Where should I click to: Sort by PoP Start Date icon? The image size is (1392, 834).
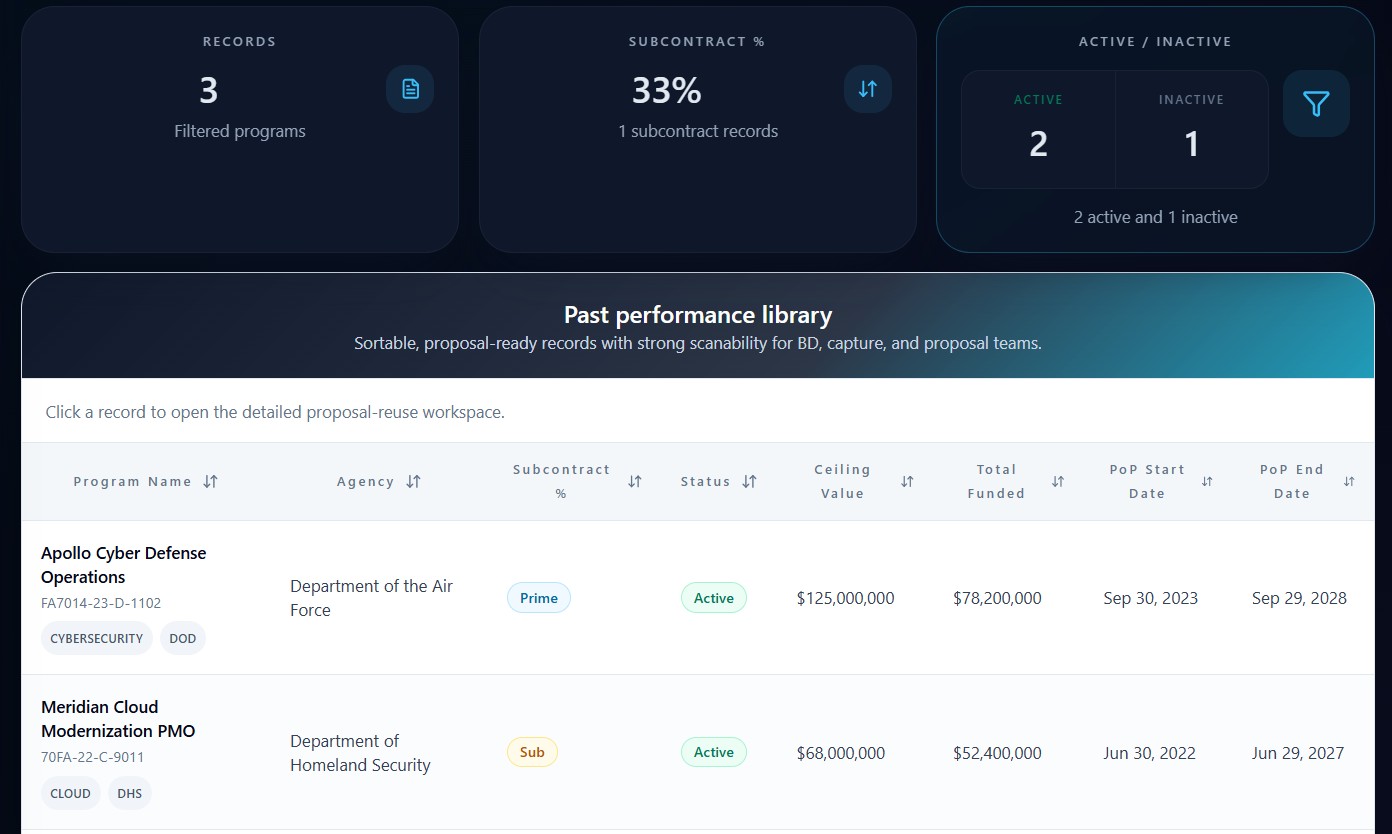tap(1207, 481)
